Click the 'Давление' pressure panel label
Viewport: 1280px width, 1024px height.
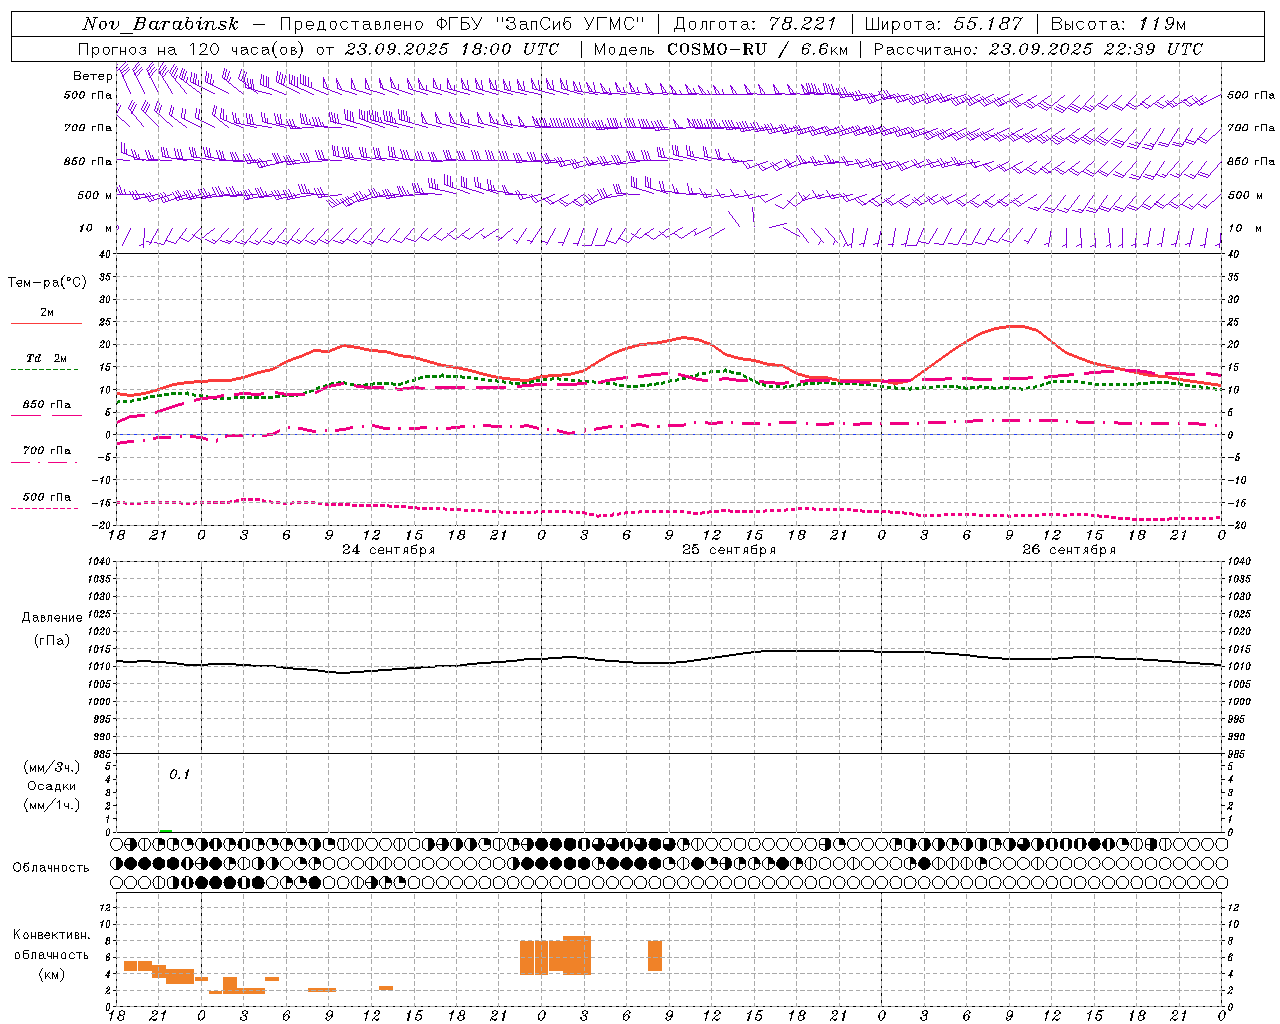52,618
